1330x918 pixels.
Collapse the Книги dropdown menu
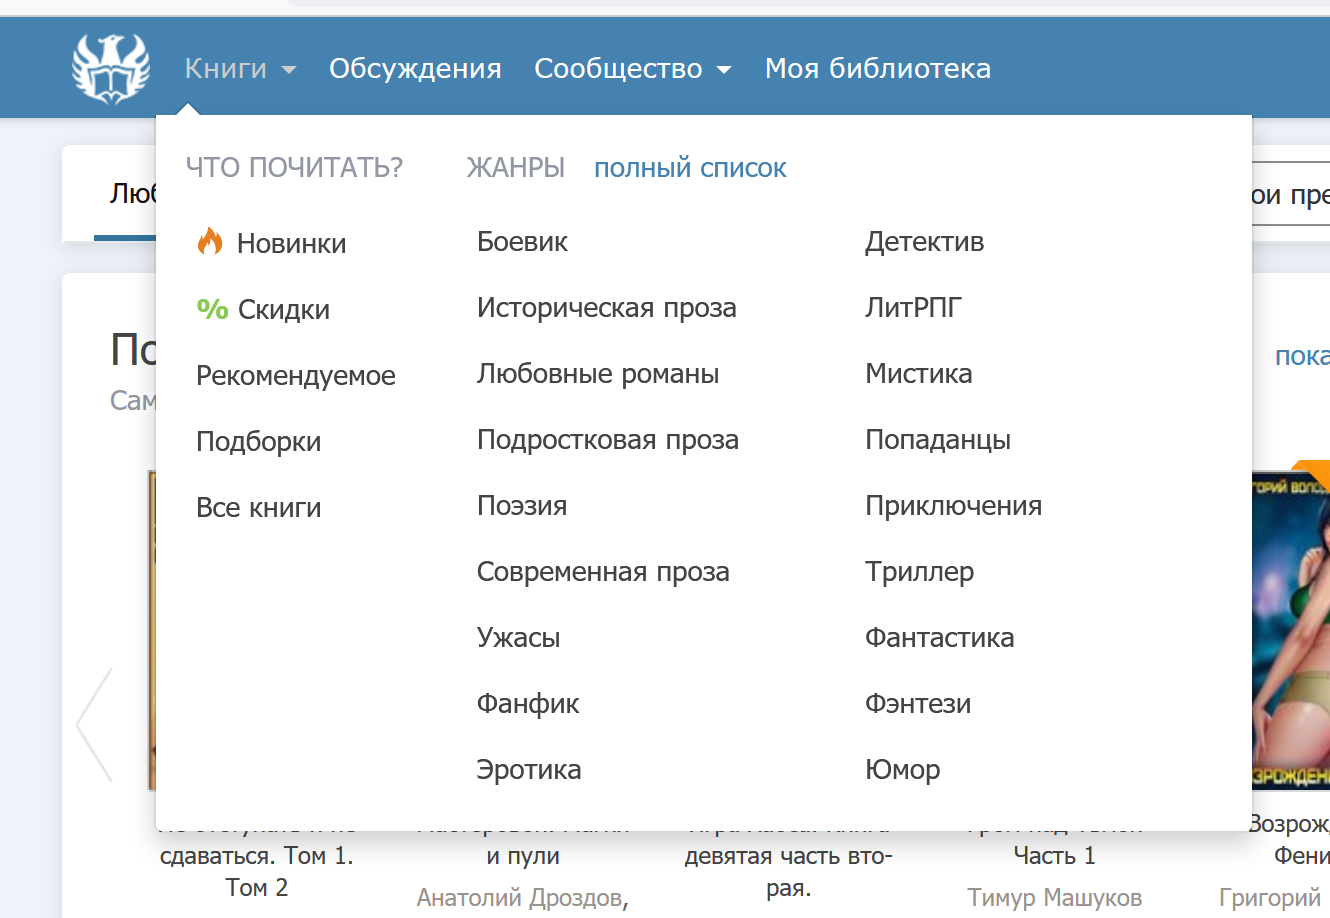(x=240, y=69)
